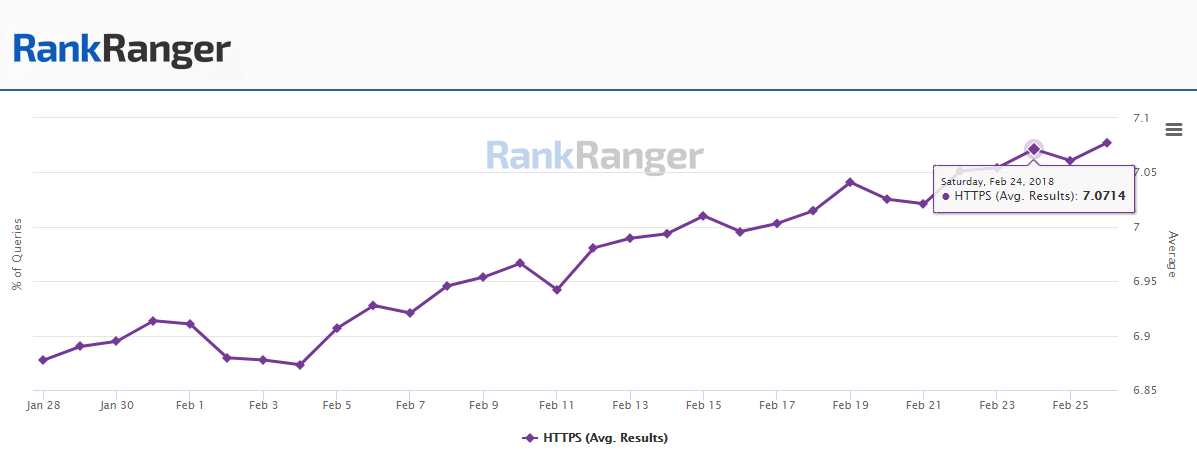This screenshot has width=1197, height=462.
Task: Click the last data point for Feb 26
Action: click(x=1107, y=143)
